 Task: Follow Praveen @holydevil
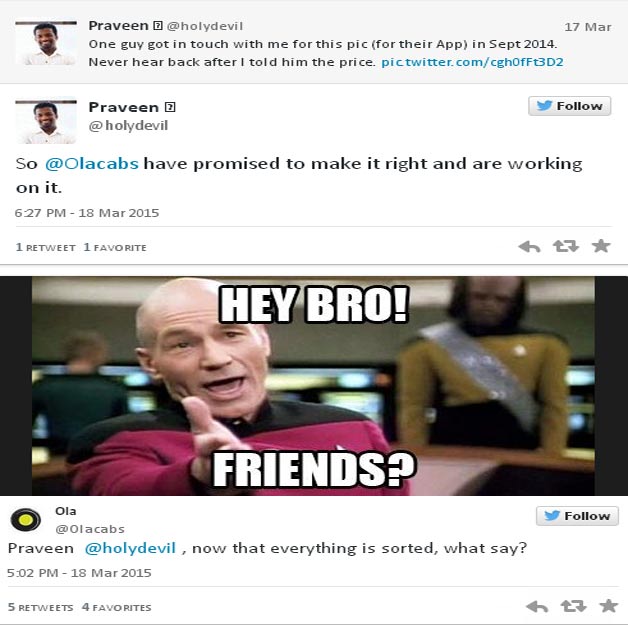[x=570, y=106]
